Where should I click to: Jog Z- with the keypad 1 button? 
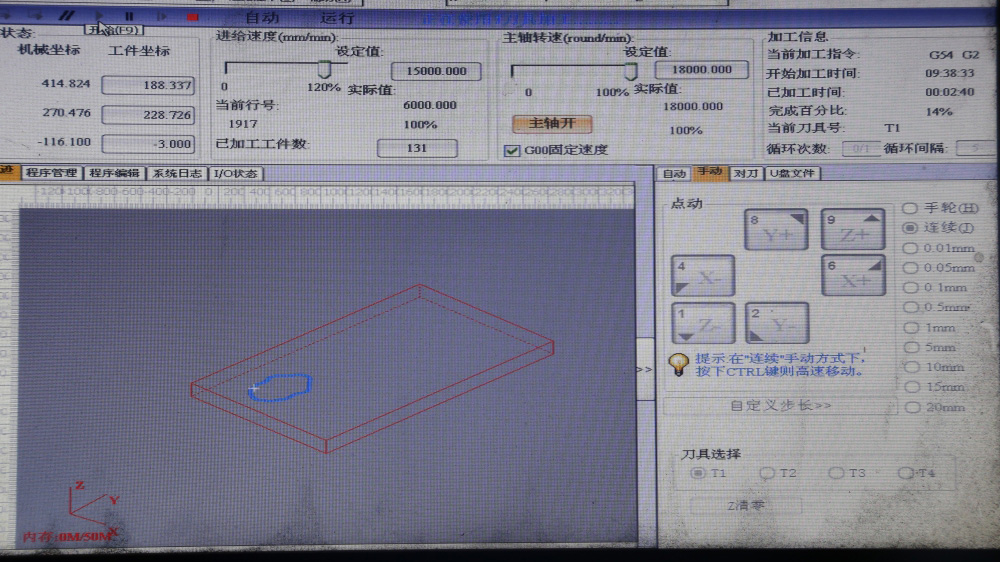tap(702, 323)
